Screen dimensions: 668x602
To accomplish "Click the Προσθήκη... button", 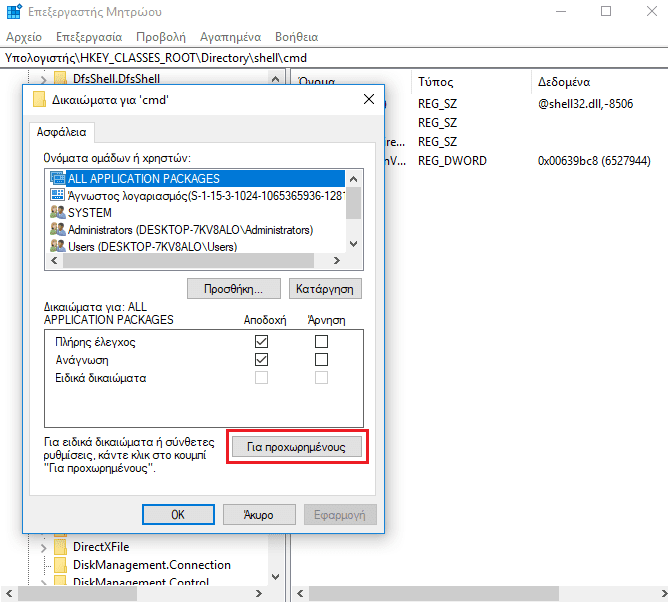I will point(233,289).
